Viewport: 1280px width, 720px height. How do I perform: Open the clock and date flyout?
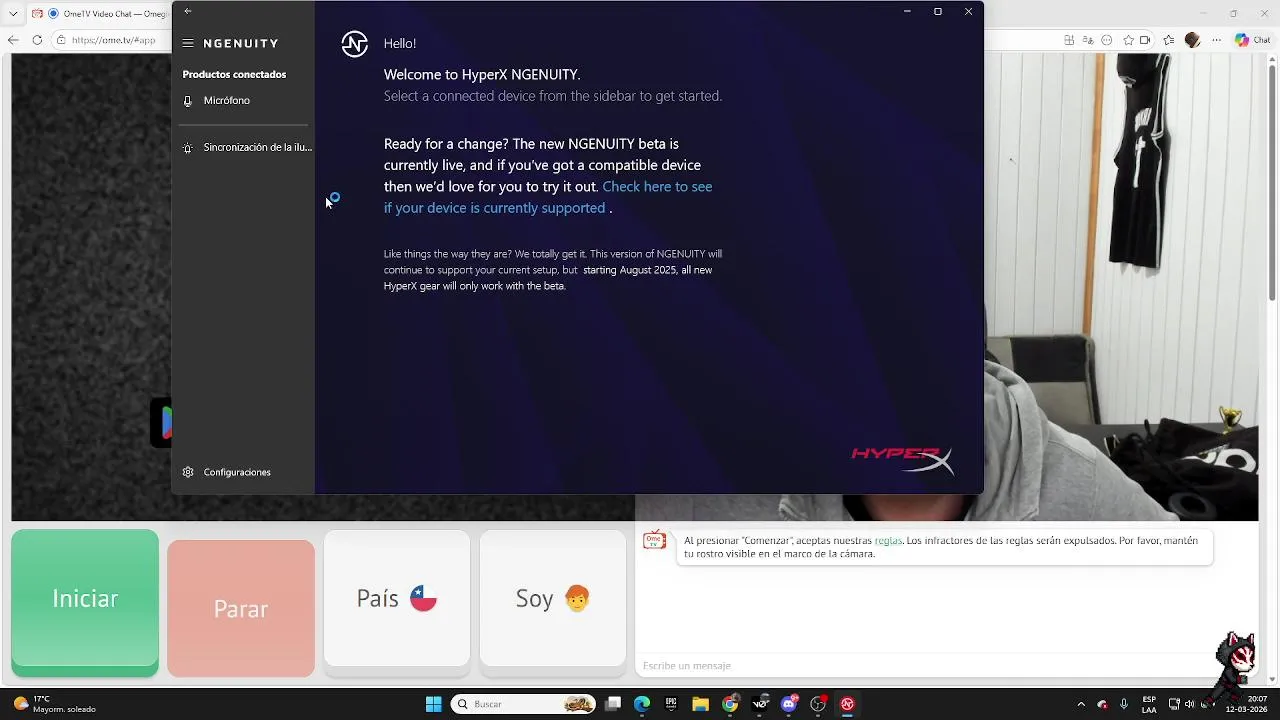pyautogui.click(x=1246, y=704)
